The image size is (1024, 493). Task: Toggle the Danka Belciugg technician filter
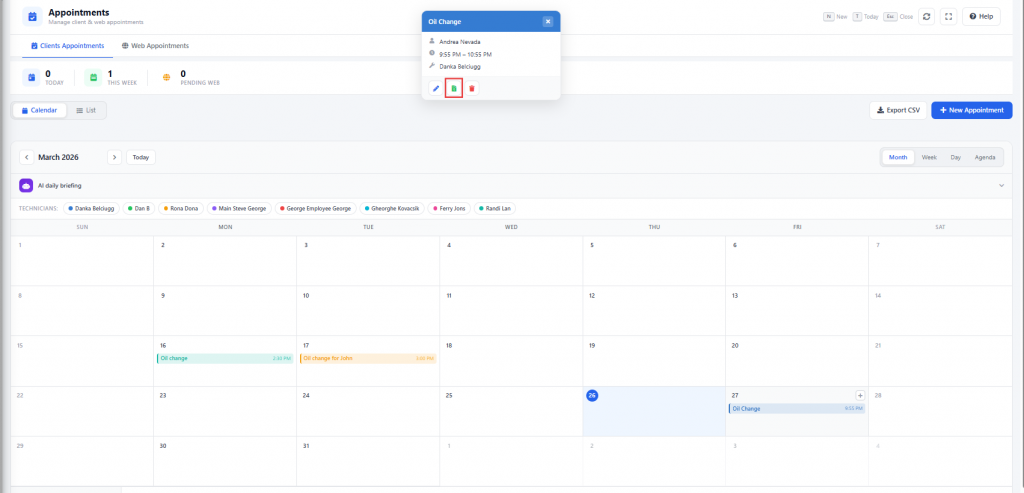94,208
